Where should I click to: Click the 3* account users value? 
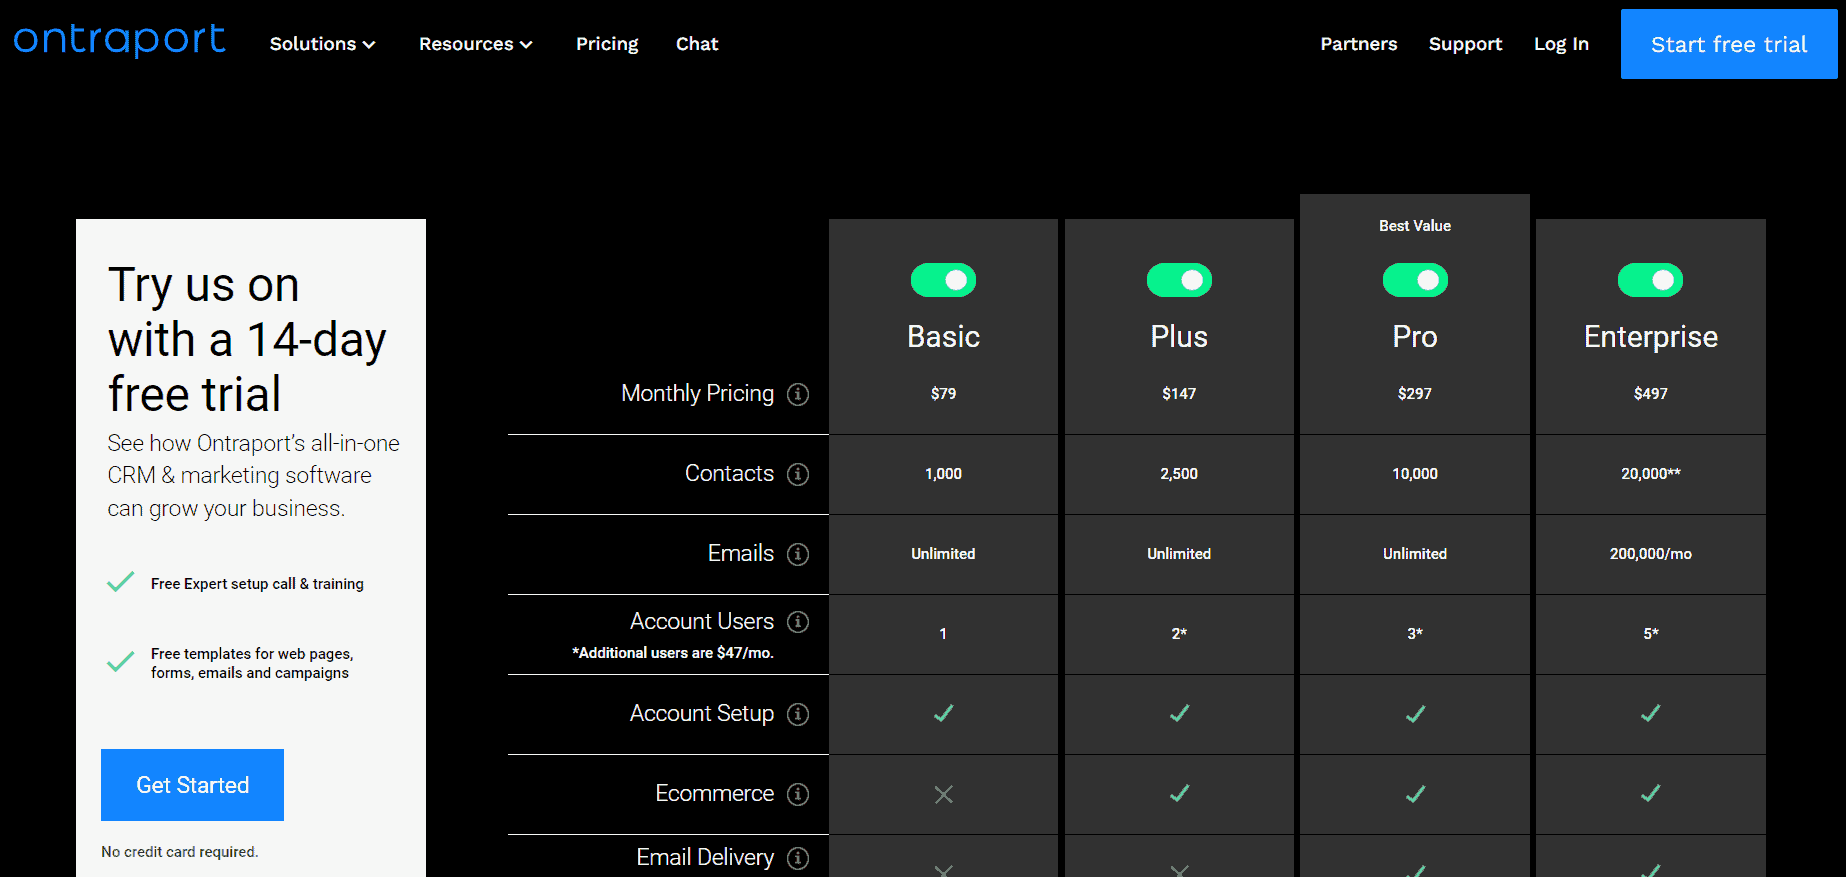click(1415, 634)
